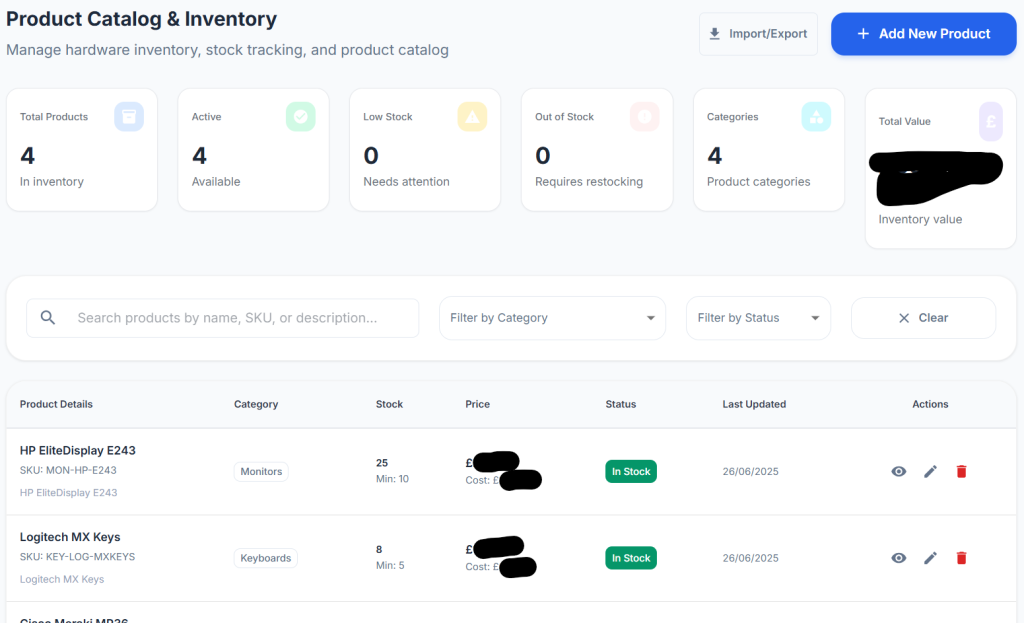Click 'Min: 5' stock text for Logitech
The height and width of the screenshot is (623, 1024).
[390, 566]
